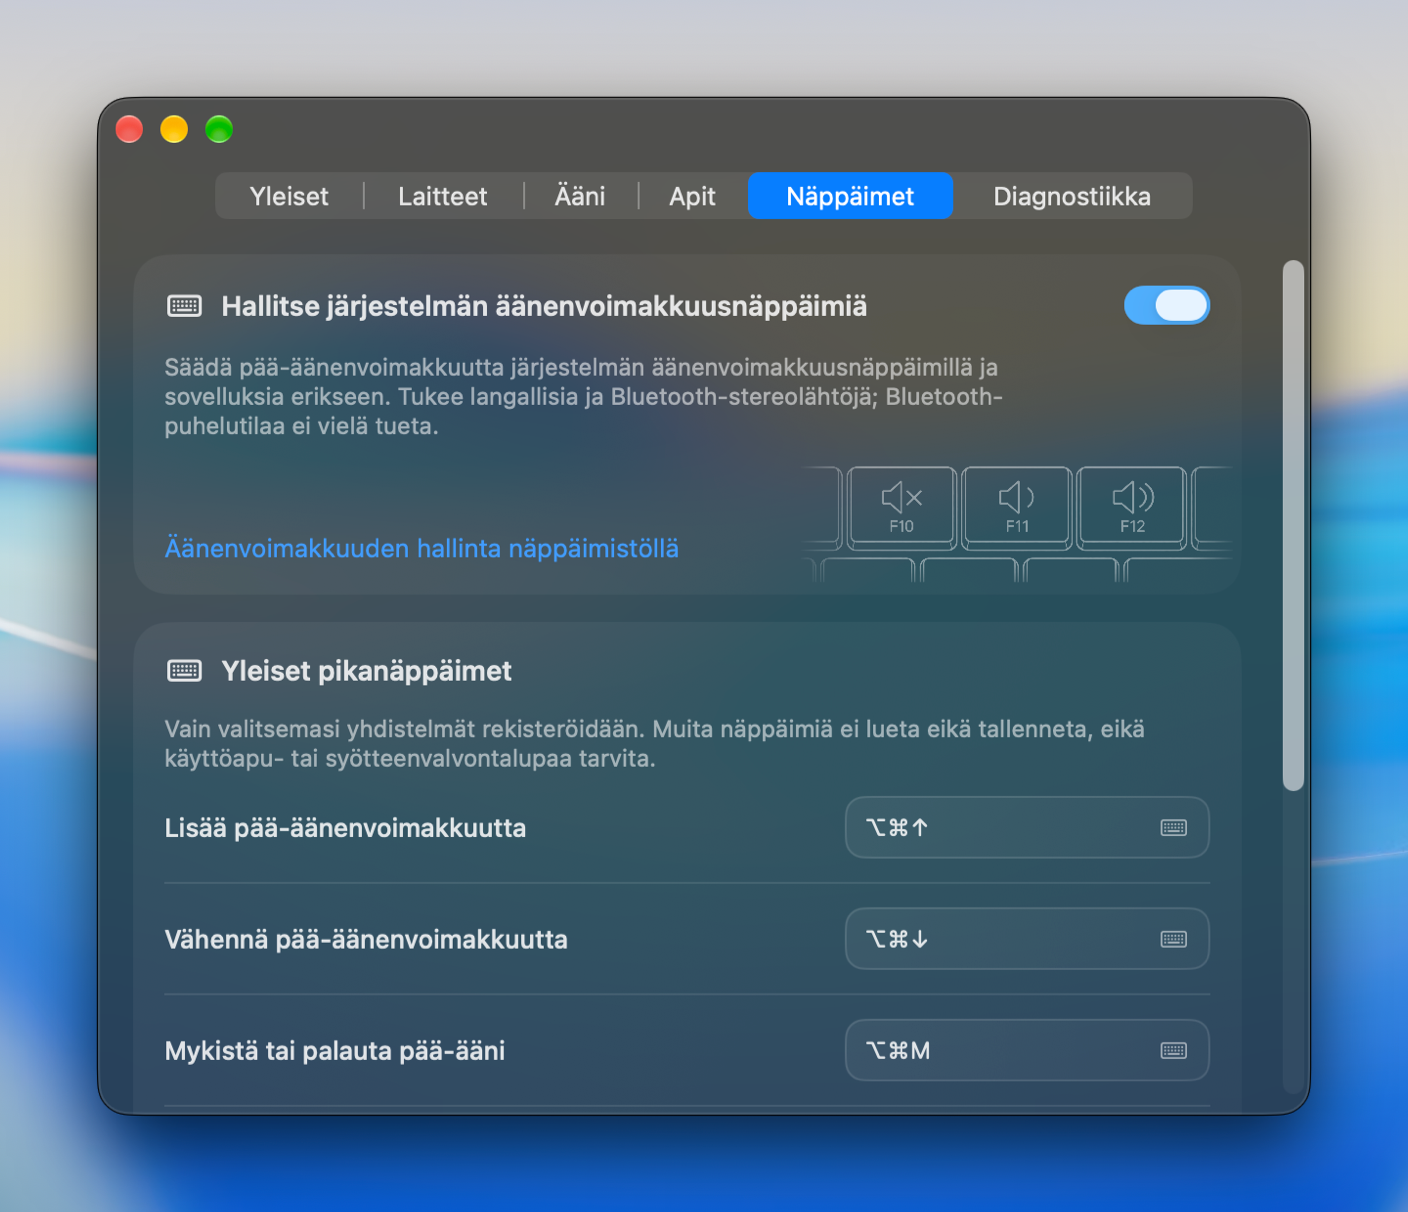The image size is (1408, 1212).
Task: Click keyboard icon beside Hallitse järjestelmän heading
Action: (x=184, y=306)
